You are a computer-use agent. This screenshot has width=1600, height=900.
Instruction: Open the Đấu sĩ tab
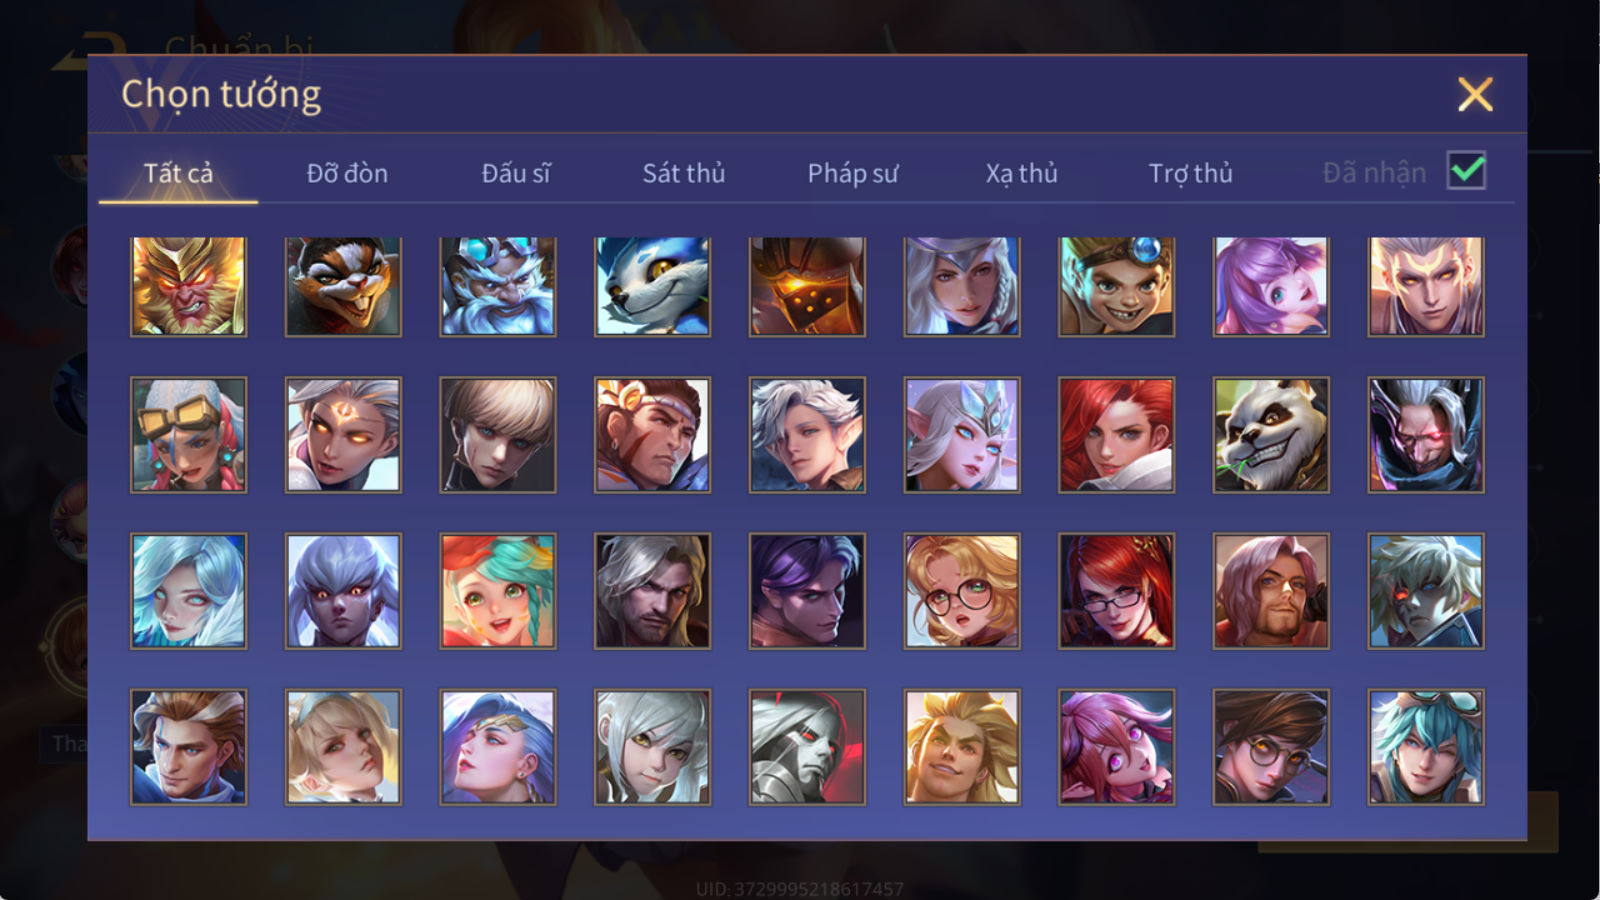coord(515,173)
